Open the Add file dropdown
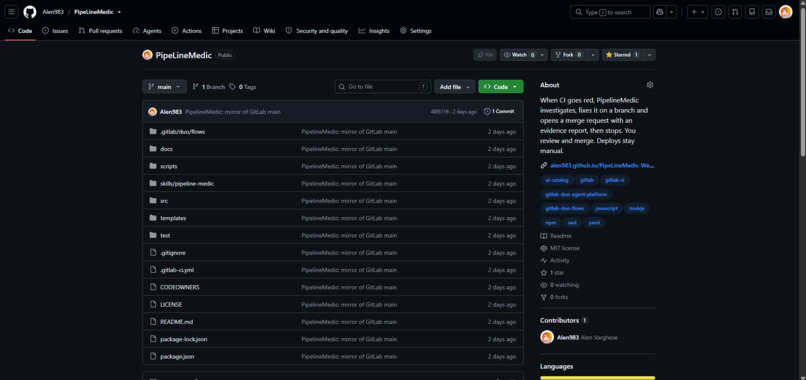The image size is (806, 380). click(x=454, y=87)
